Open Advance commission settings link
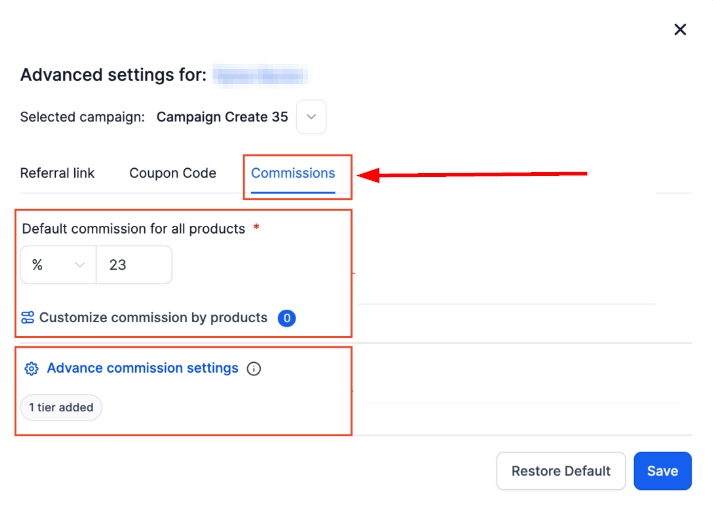The image size is (713, 521). coord(142,368)
